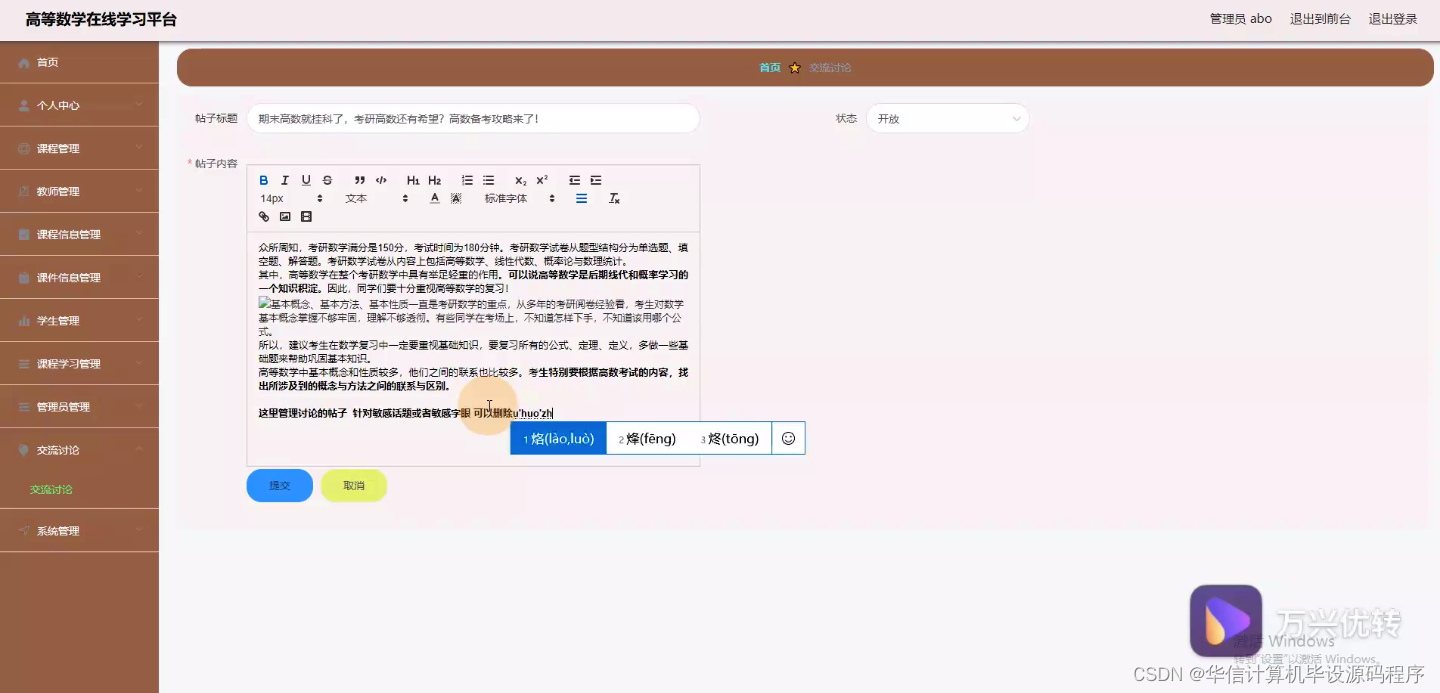Decrease indent with outdent icon
Screen dimensions: 1440x693
coord(574,180)
